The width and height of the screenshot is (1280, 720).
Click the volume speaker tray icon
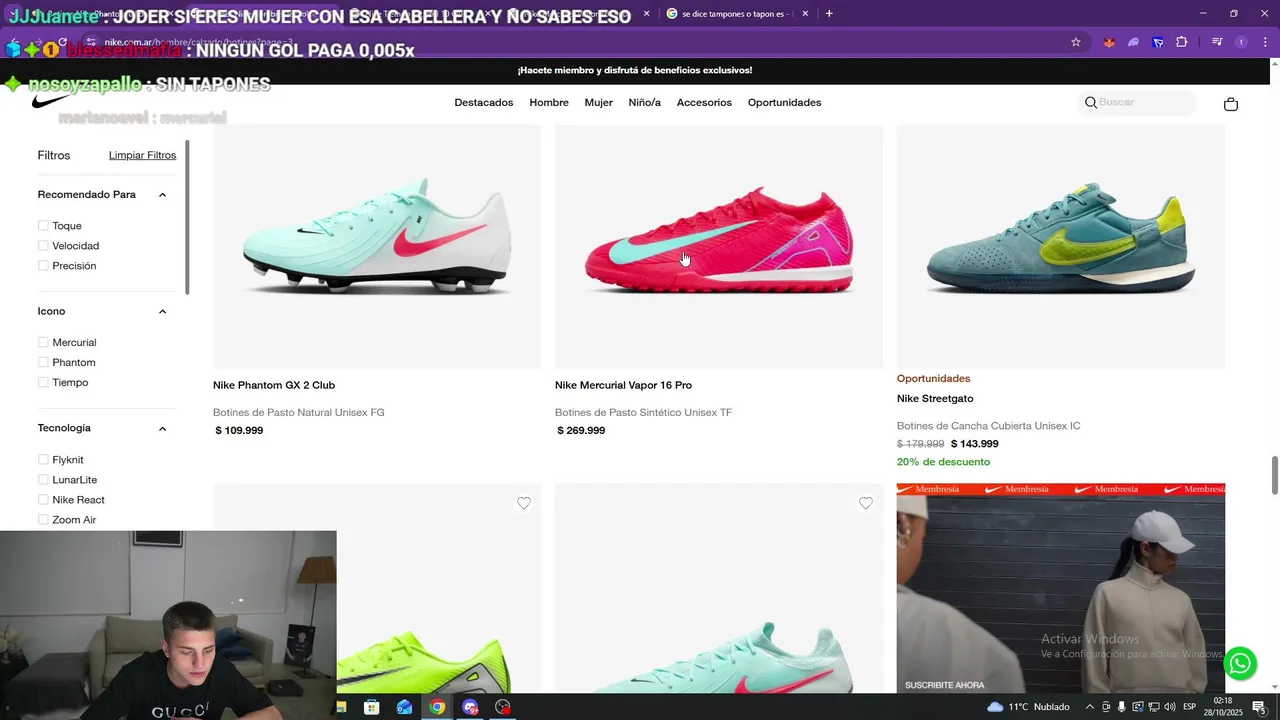pyautogui.click(x=1169, y=707)
